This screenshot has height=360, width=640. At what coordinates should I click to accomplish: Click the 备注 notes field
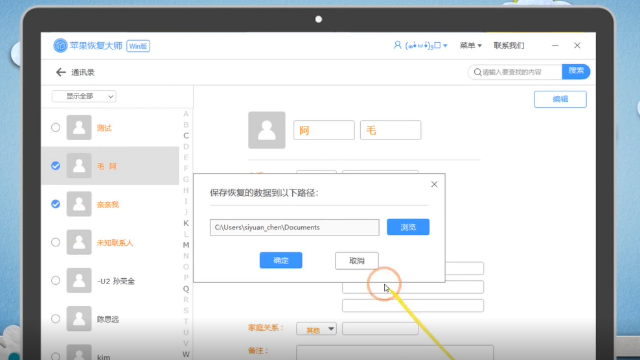(395, 352)
